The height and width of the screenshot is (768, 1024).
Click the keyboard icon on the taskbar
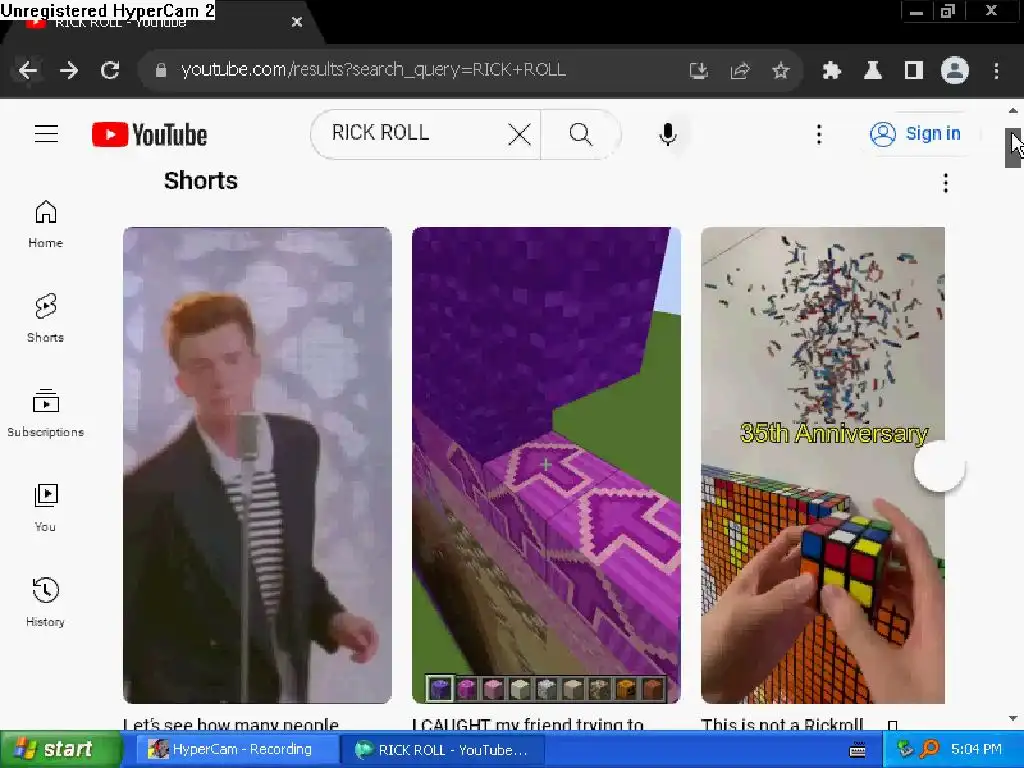point(857,750)
